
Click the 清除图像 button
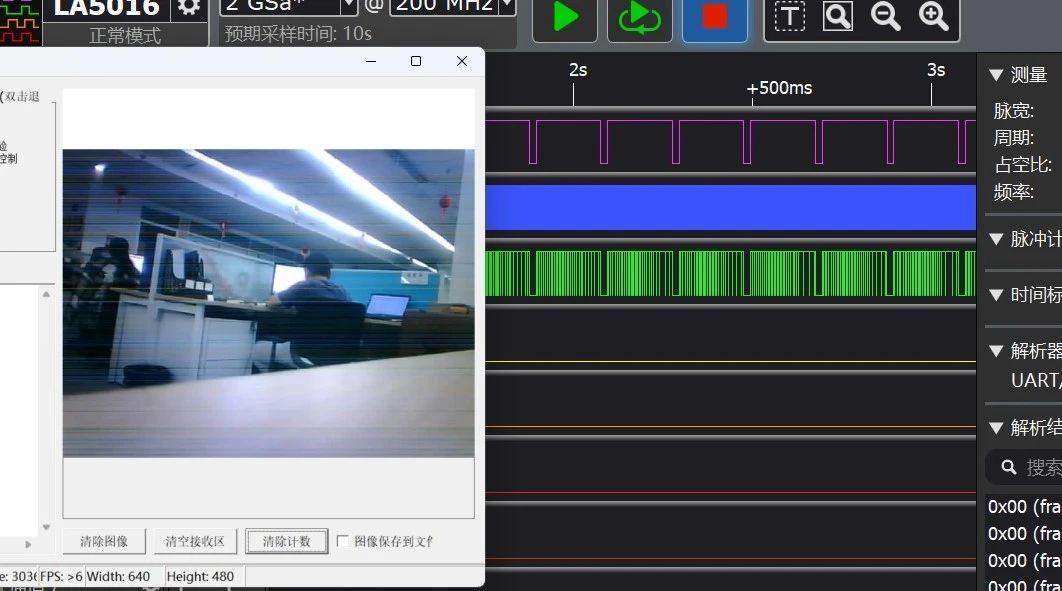coord(104,542)
